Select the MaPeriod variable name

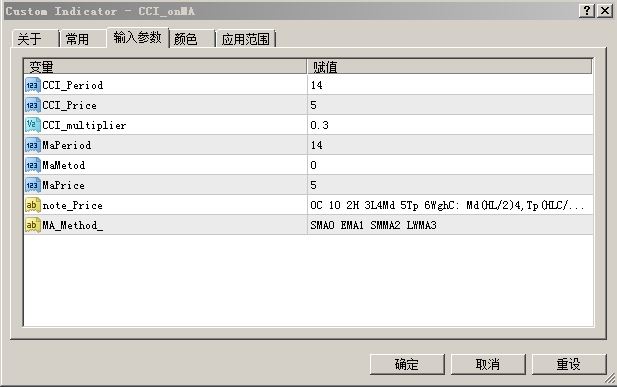[67, 145]
